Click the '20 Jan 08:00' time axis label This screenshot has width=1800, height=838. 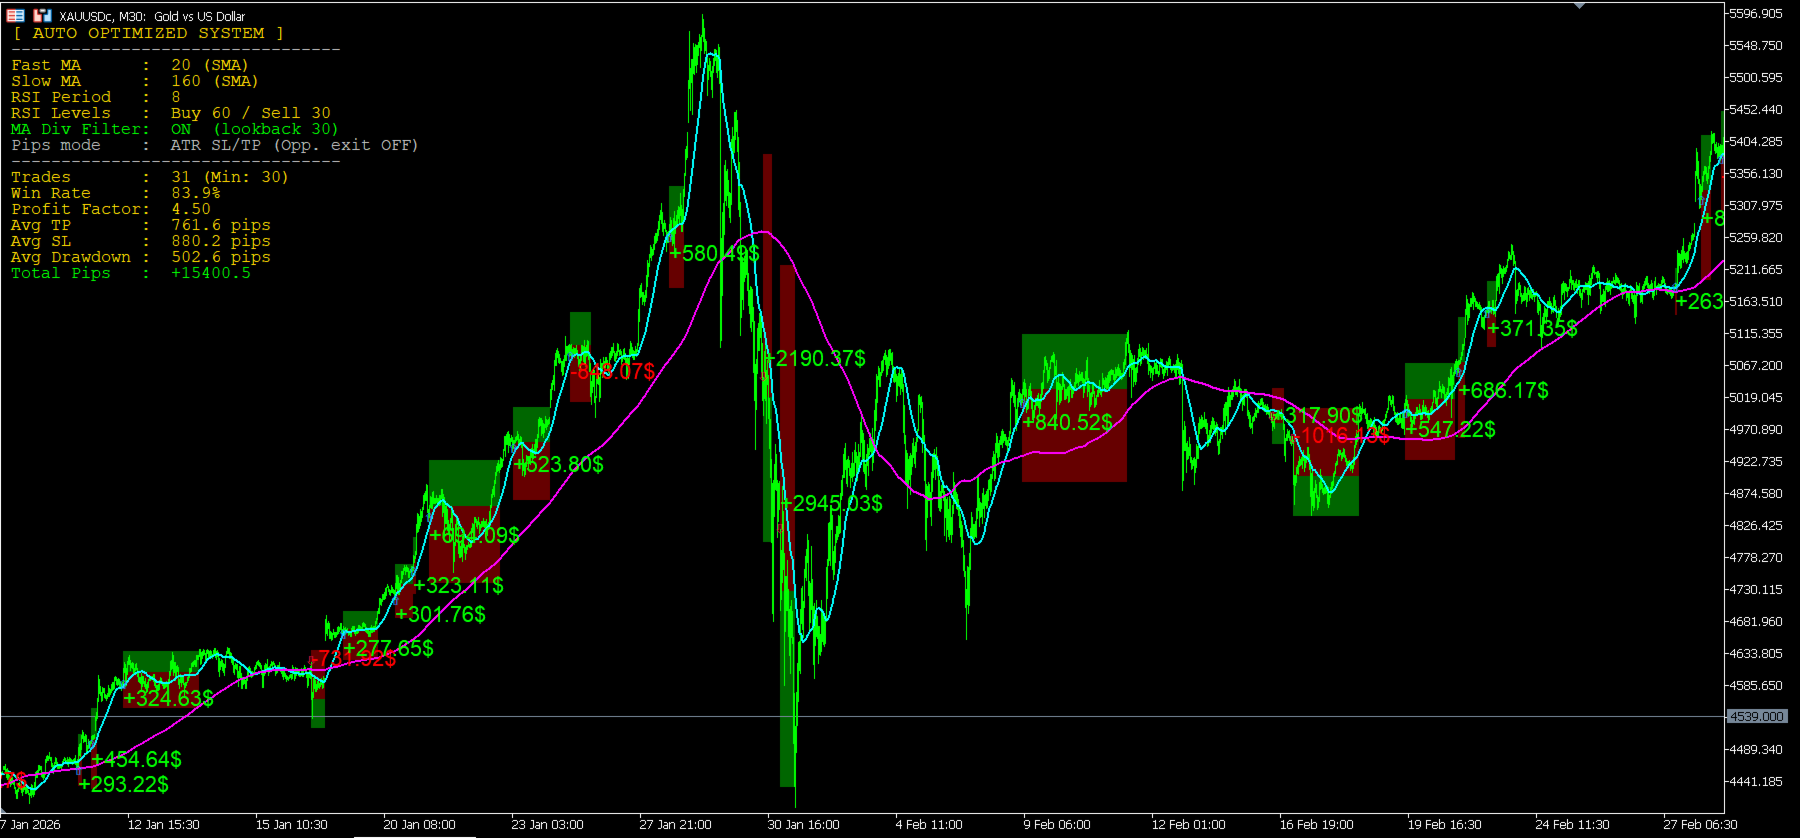(420, 825)
